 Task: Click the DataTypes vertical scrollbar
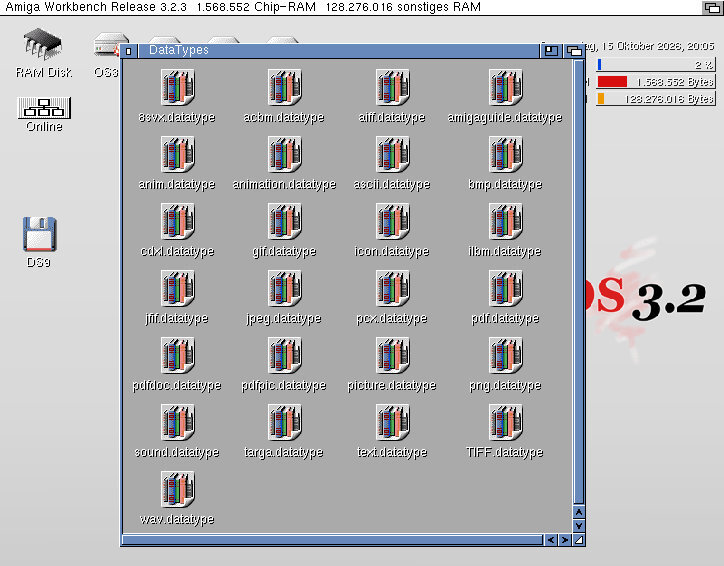pyautogui.click(x=579, y=282)
